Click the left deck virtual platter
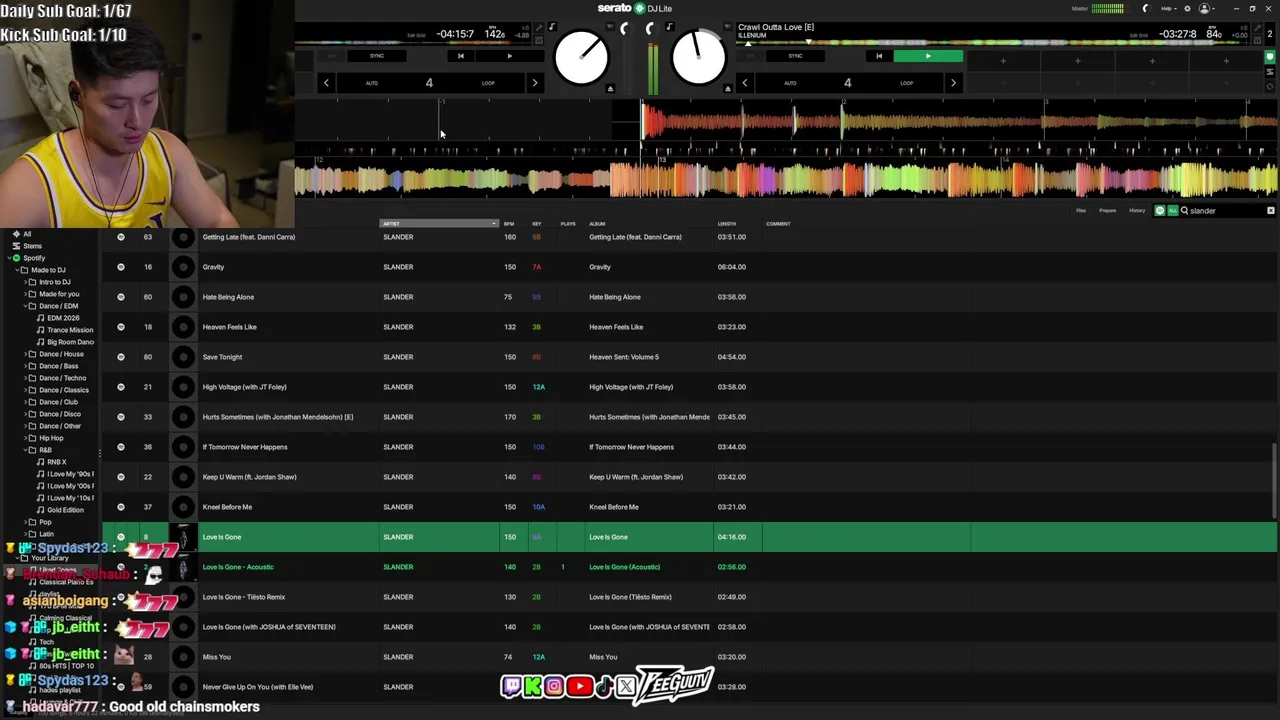This screenshot has width=1280, height=720. pos(581,58)
